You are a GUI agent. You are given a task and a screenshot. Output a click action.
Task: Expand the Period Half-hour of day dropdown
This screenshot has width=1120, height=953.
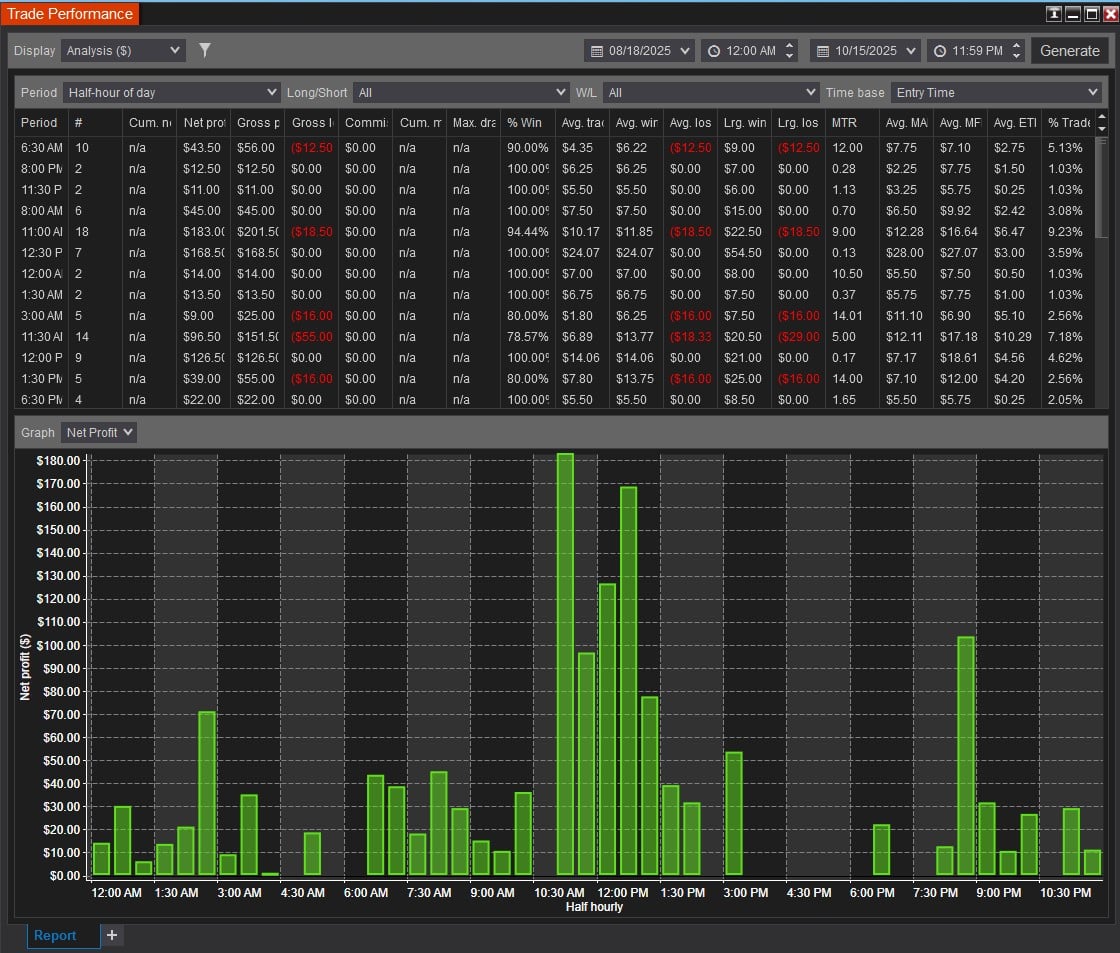click(171, 93)
